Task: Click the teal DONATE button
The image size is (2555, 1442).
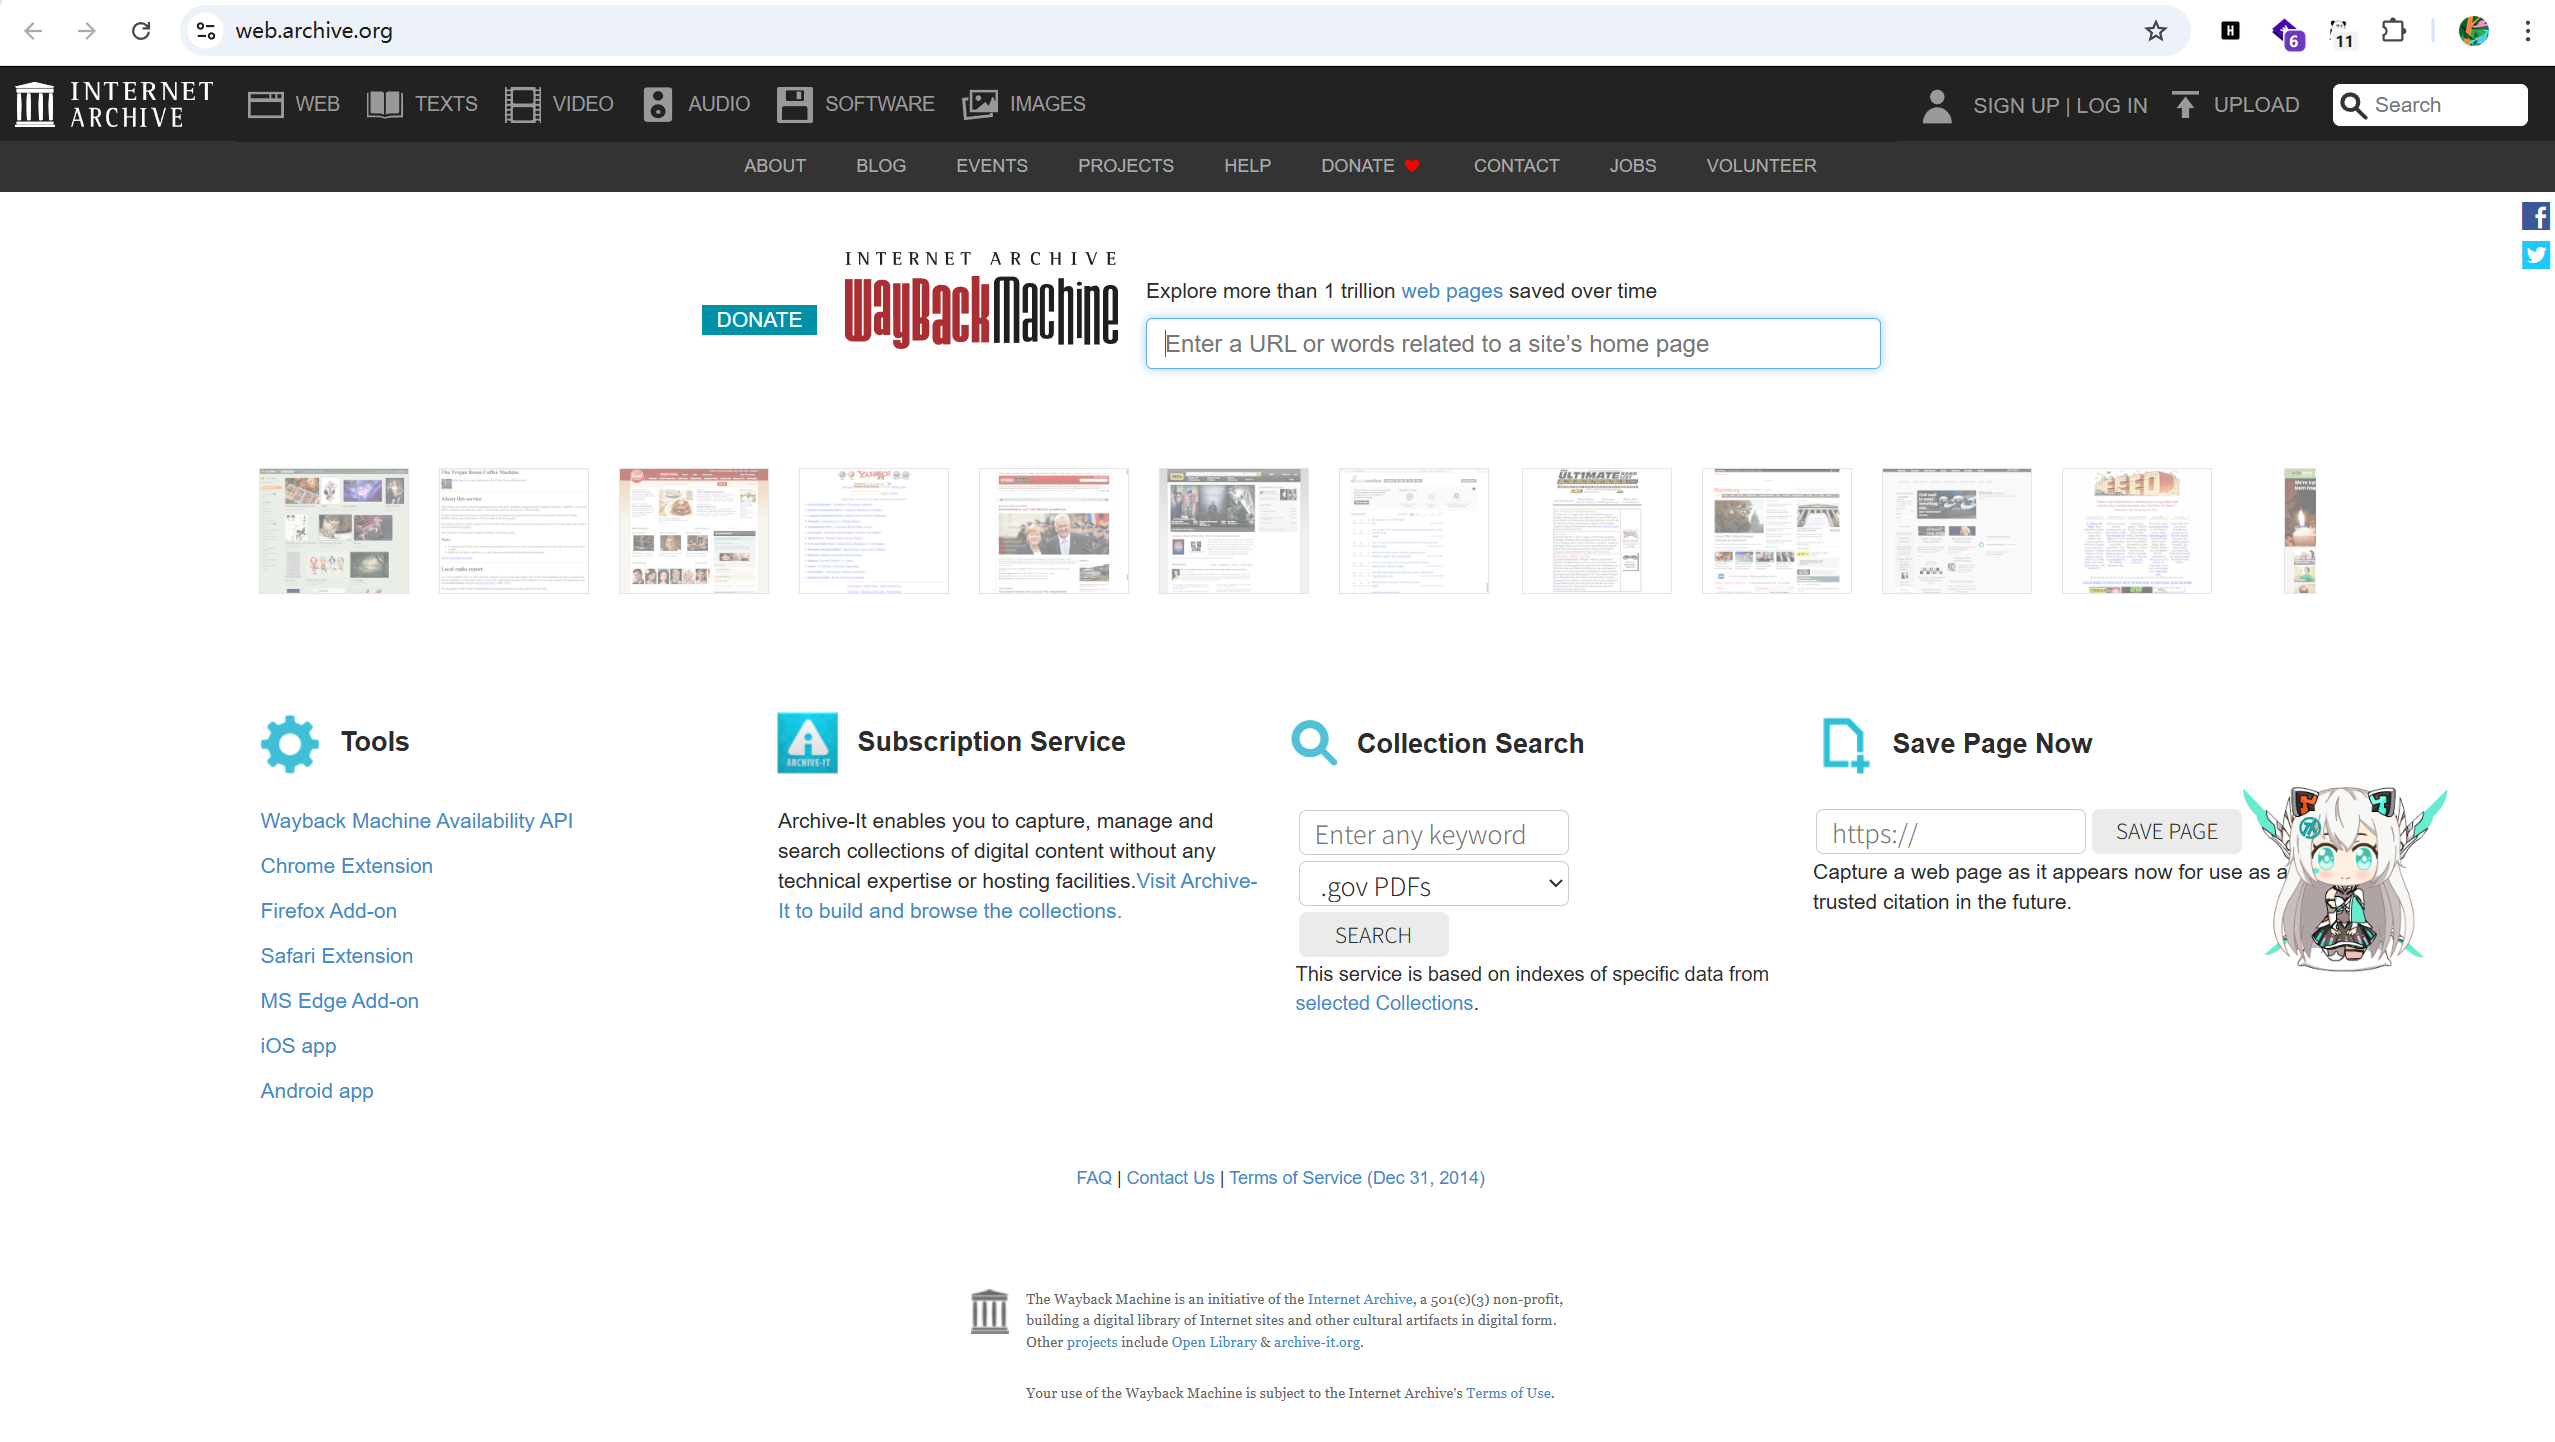Action: (x=759, y=320)
